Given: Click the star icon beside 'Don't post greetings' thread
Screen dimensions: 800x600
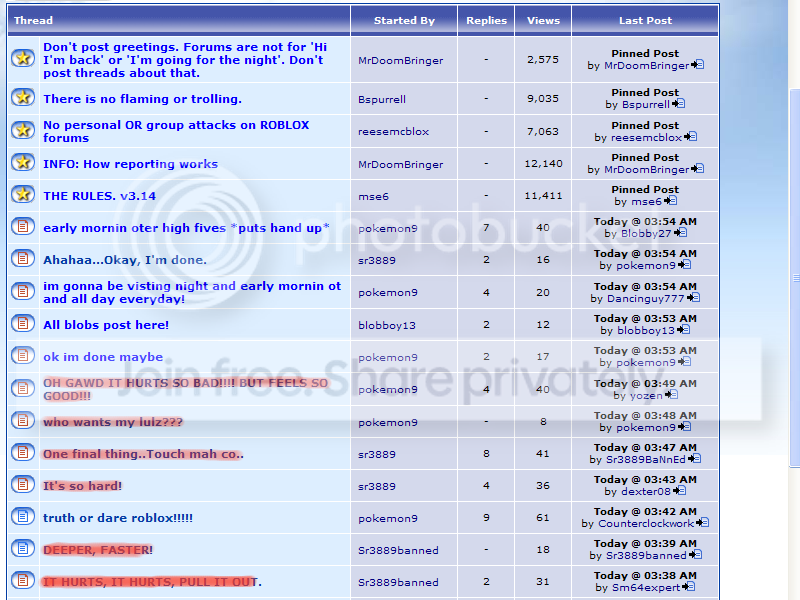Looking at the screenshot, I should (23, 58).
